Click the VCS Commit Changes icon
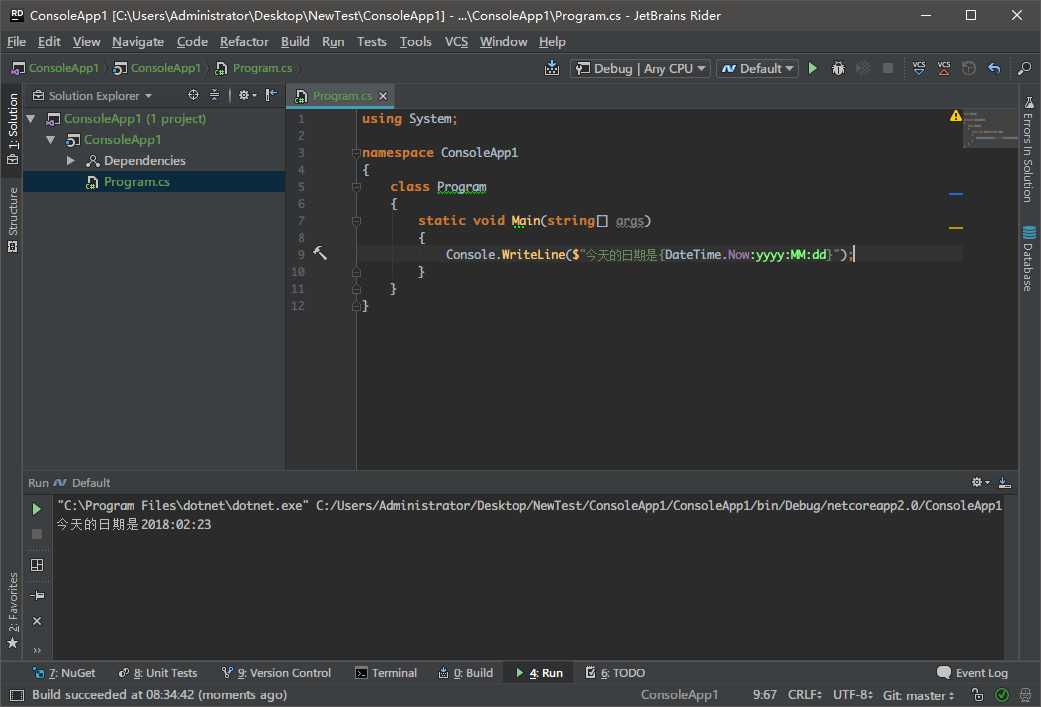Viewport: 1041px width, 707px height. click(x=943, y=68)
